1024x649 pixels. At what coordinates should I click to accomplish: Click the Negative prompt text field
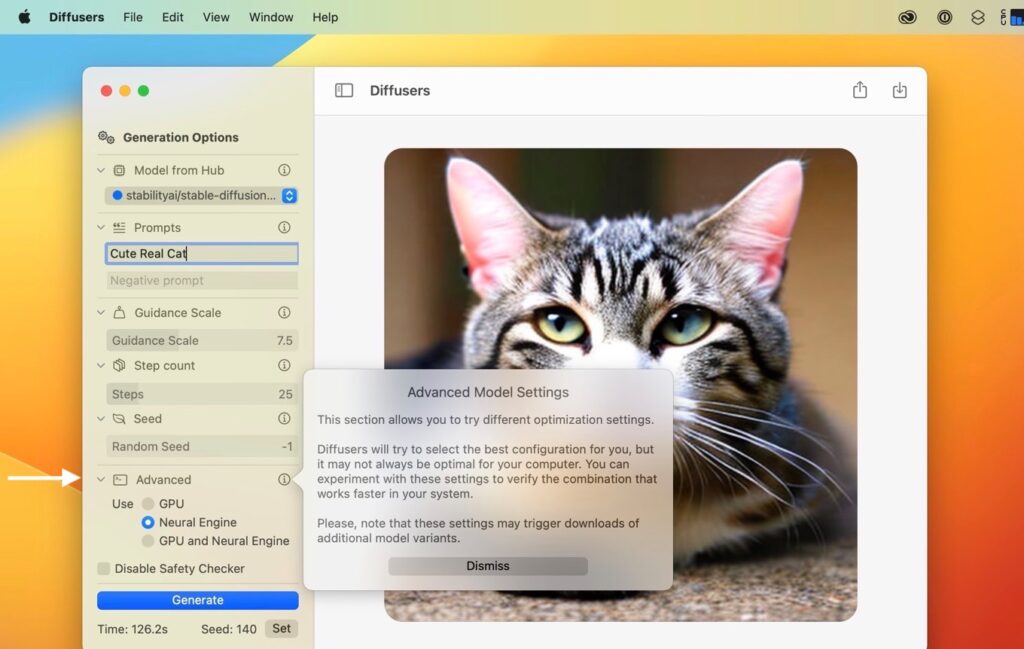[201, 281]
